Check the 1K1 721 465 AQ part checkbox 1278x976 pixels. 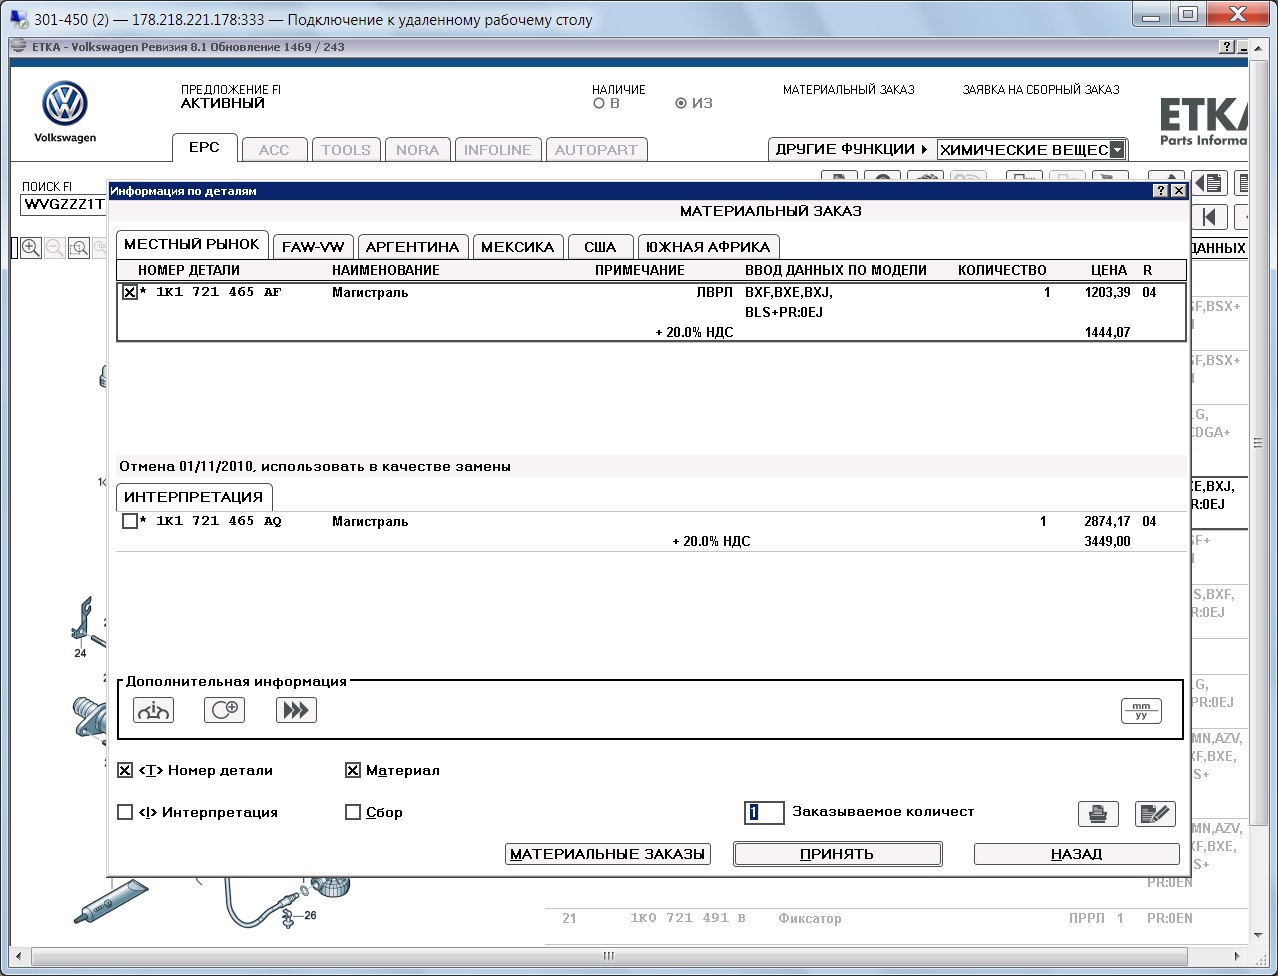coord(130,521)
